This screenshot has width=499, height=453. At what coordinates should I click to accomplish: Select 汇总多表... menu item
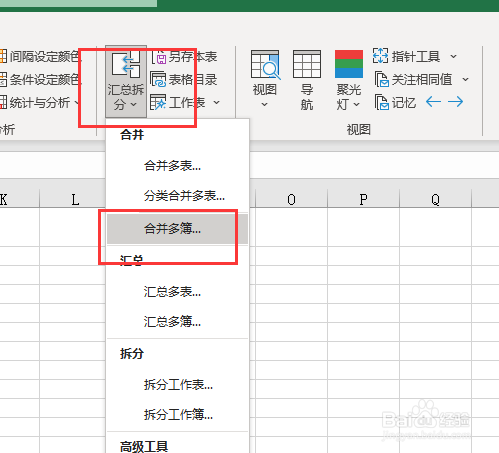tap(177, 292)
